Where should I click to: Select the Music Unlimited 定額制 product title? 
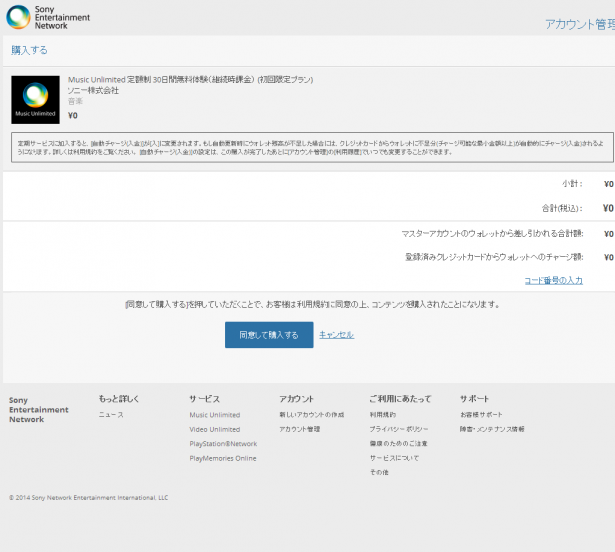pyautogui.click(x=190, y=80)
